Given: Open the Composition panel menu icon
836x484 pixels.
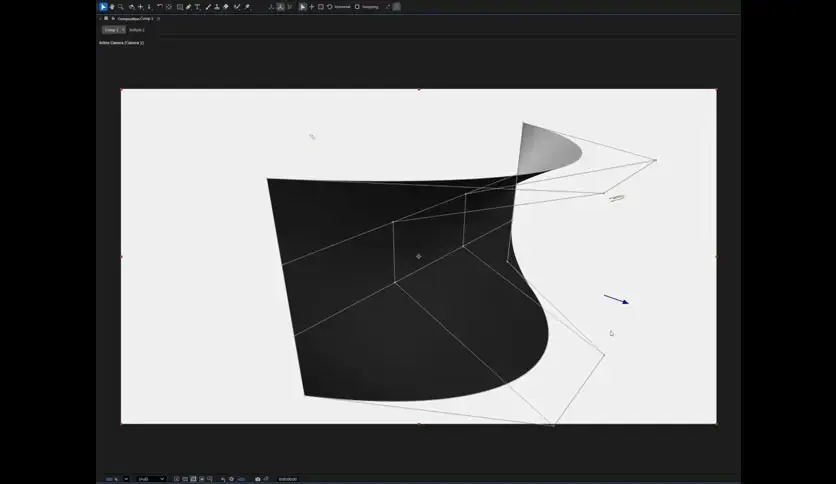Looking at the screenshot, I should (158, 19).
